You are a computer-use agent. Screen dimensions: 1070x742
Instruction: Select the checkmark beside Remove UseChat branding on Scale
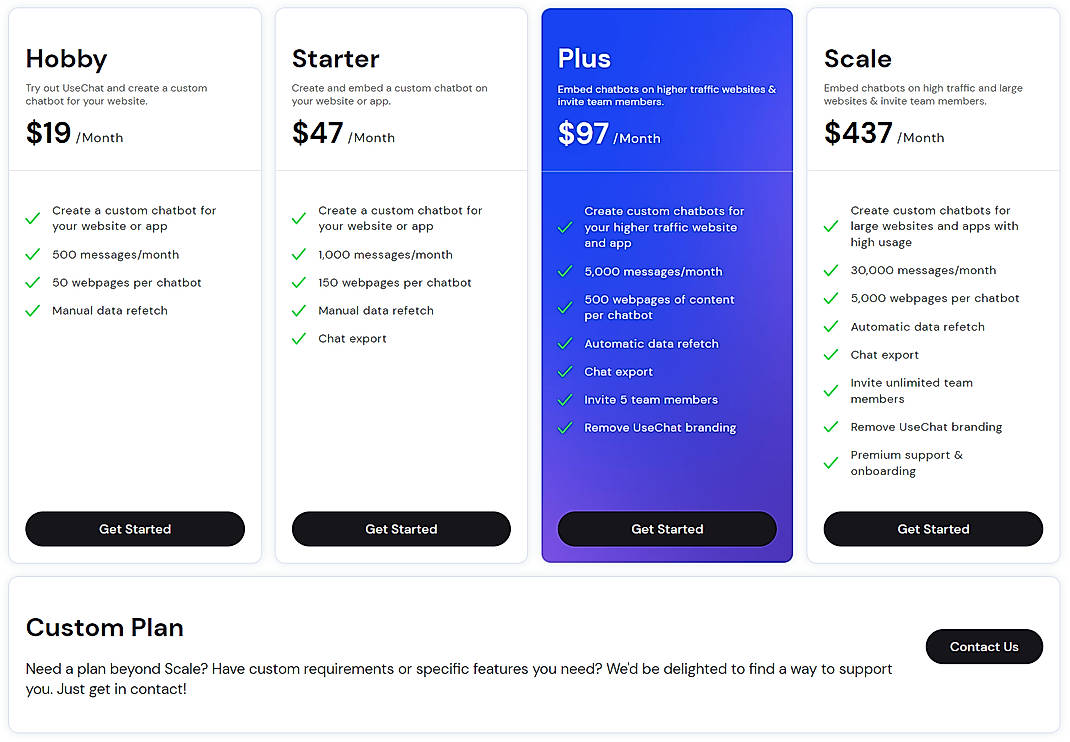tap(831, 427)
